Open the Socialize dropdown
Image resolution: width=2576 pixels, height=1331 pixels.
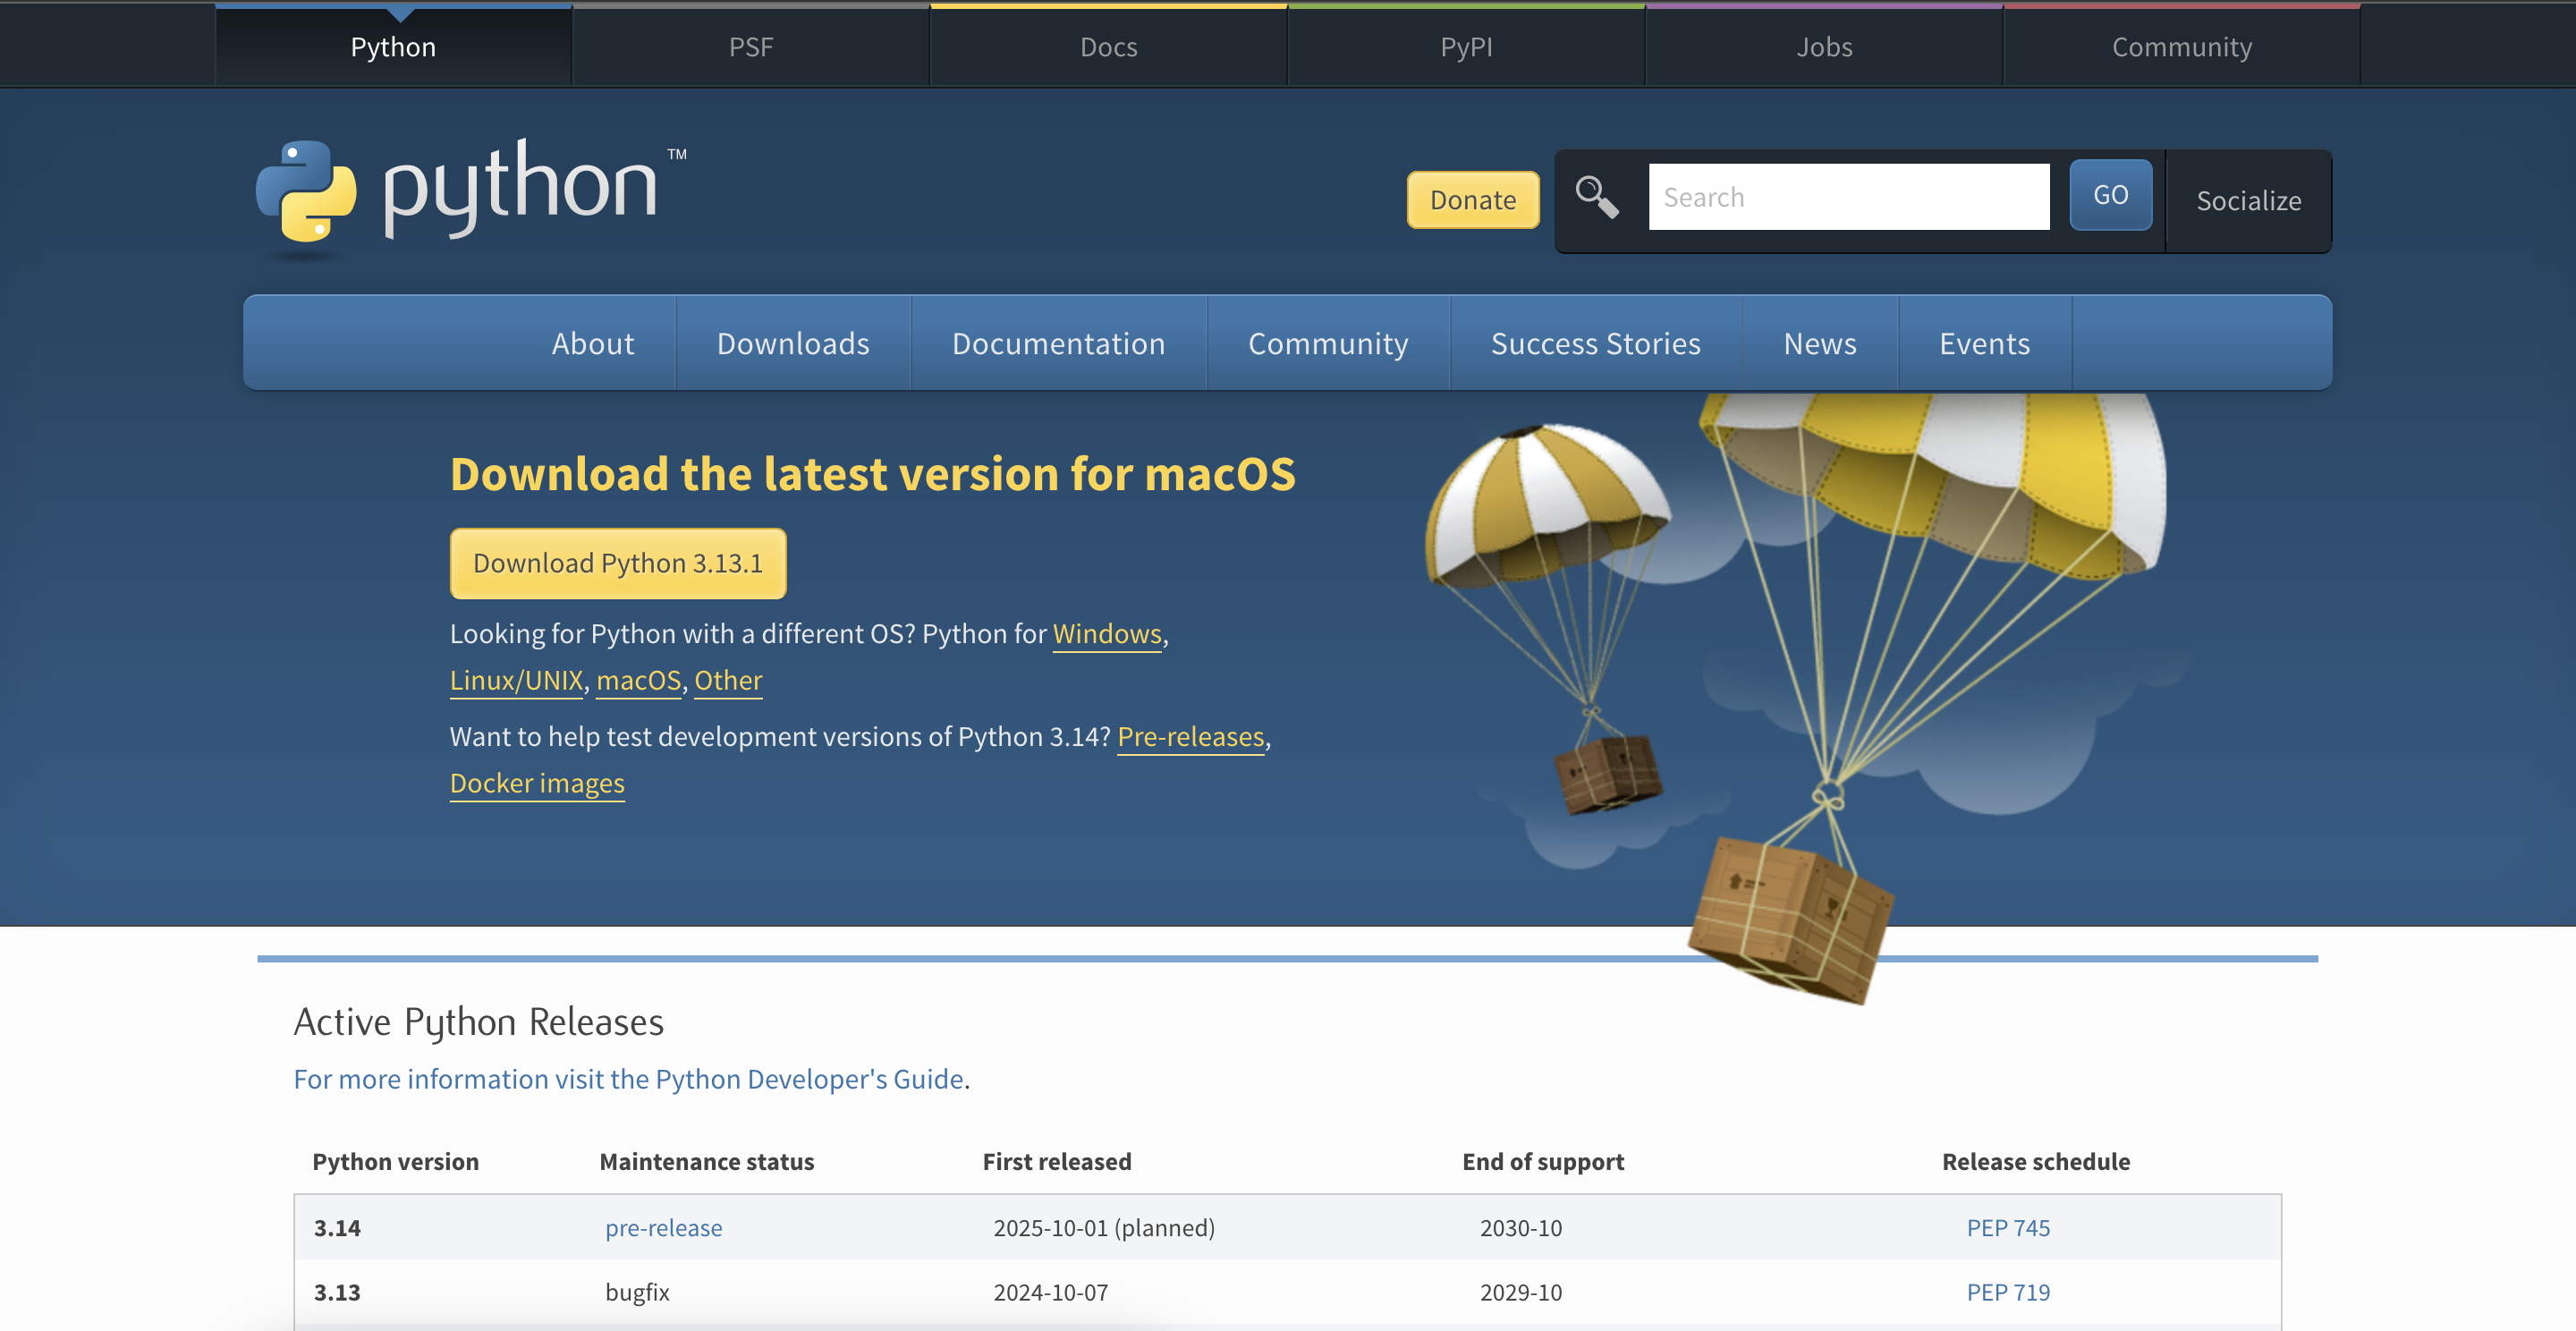(x=2248, y=201)
